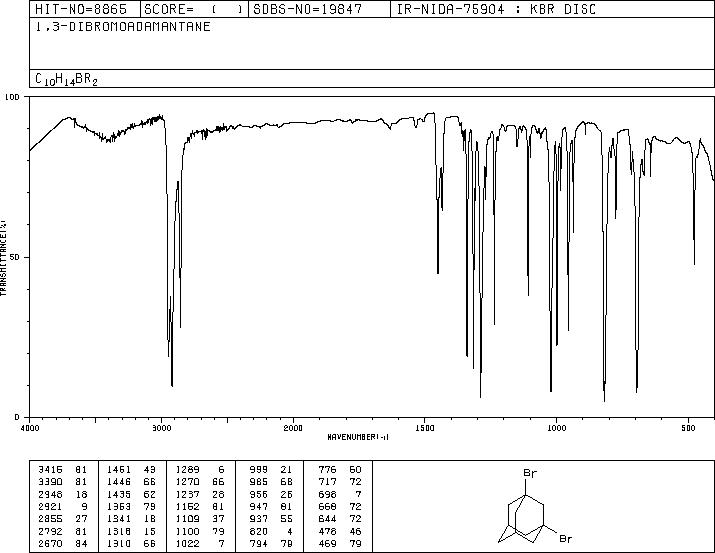Click the TRANSMITTANCE y-axis title
Viewport: 715px width, 553px height.
coord(3,258)
